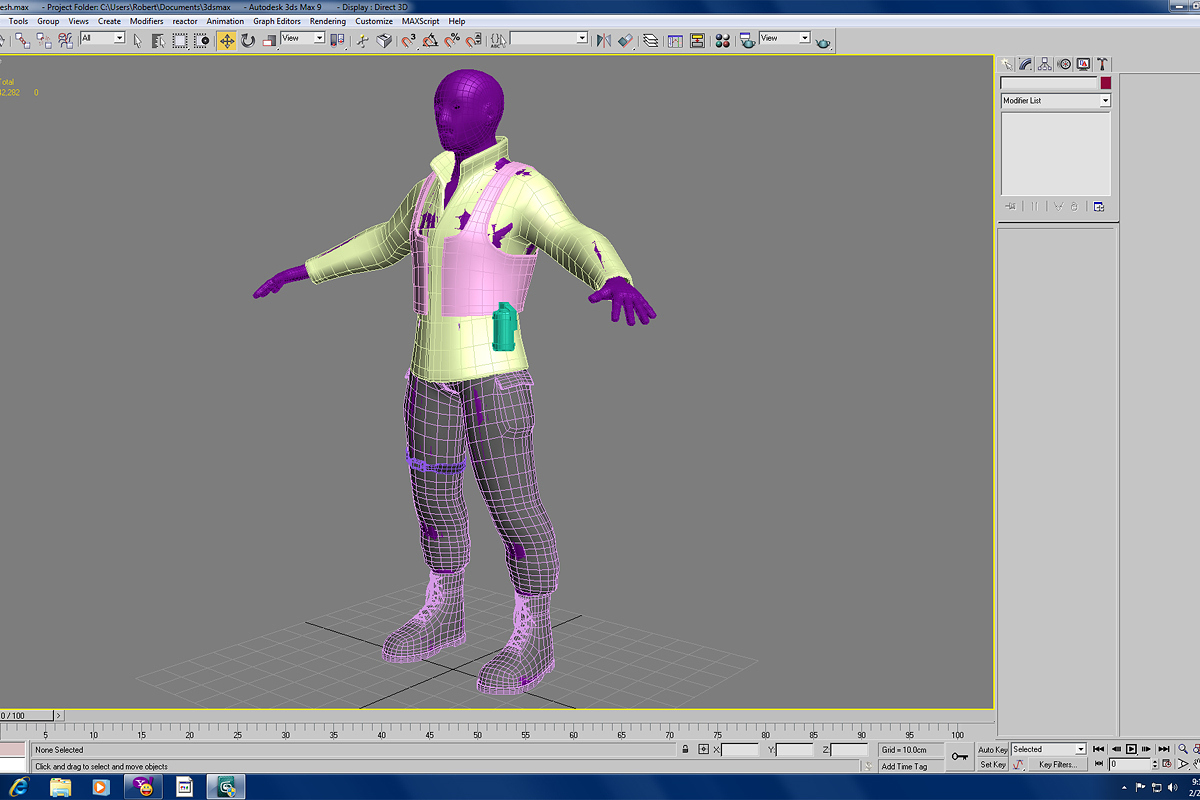
Task: Open the Named Selection Sets dropdown
Action: pos(549,38)
